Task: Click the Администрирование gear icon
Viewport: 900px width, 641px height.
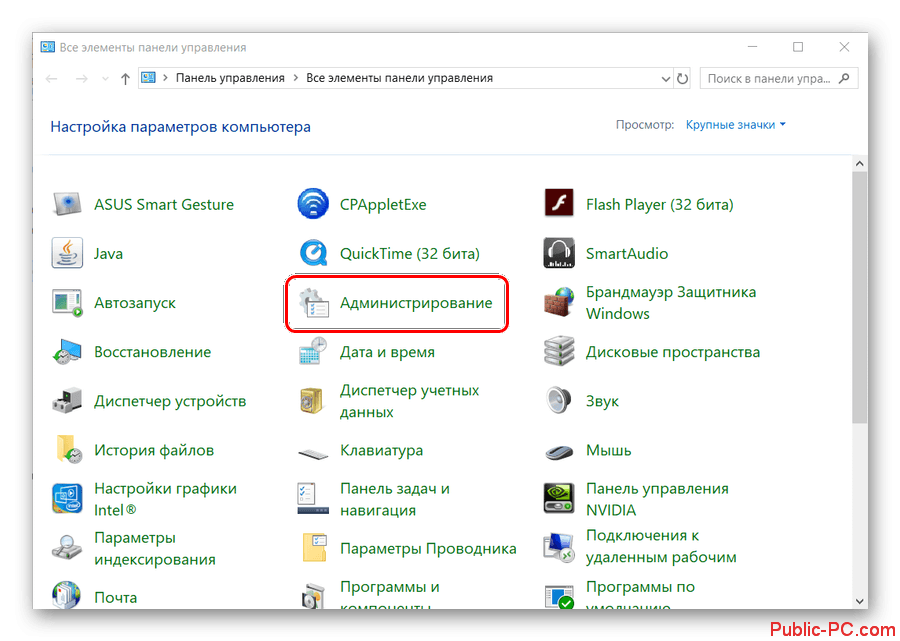Action: (313, 303)
